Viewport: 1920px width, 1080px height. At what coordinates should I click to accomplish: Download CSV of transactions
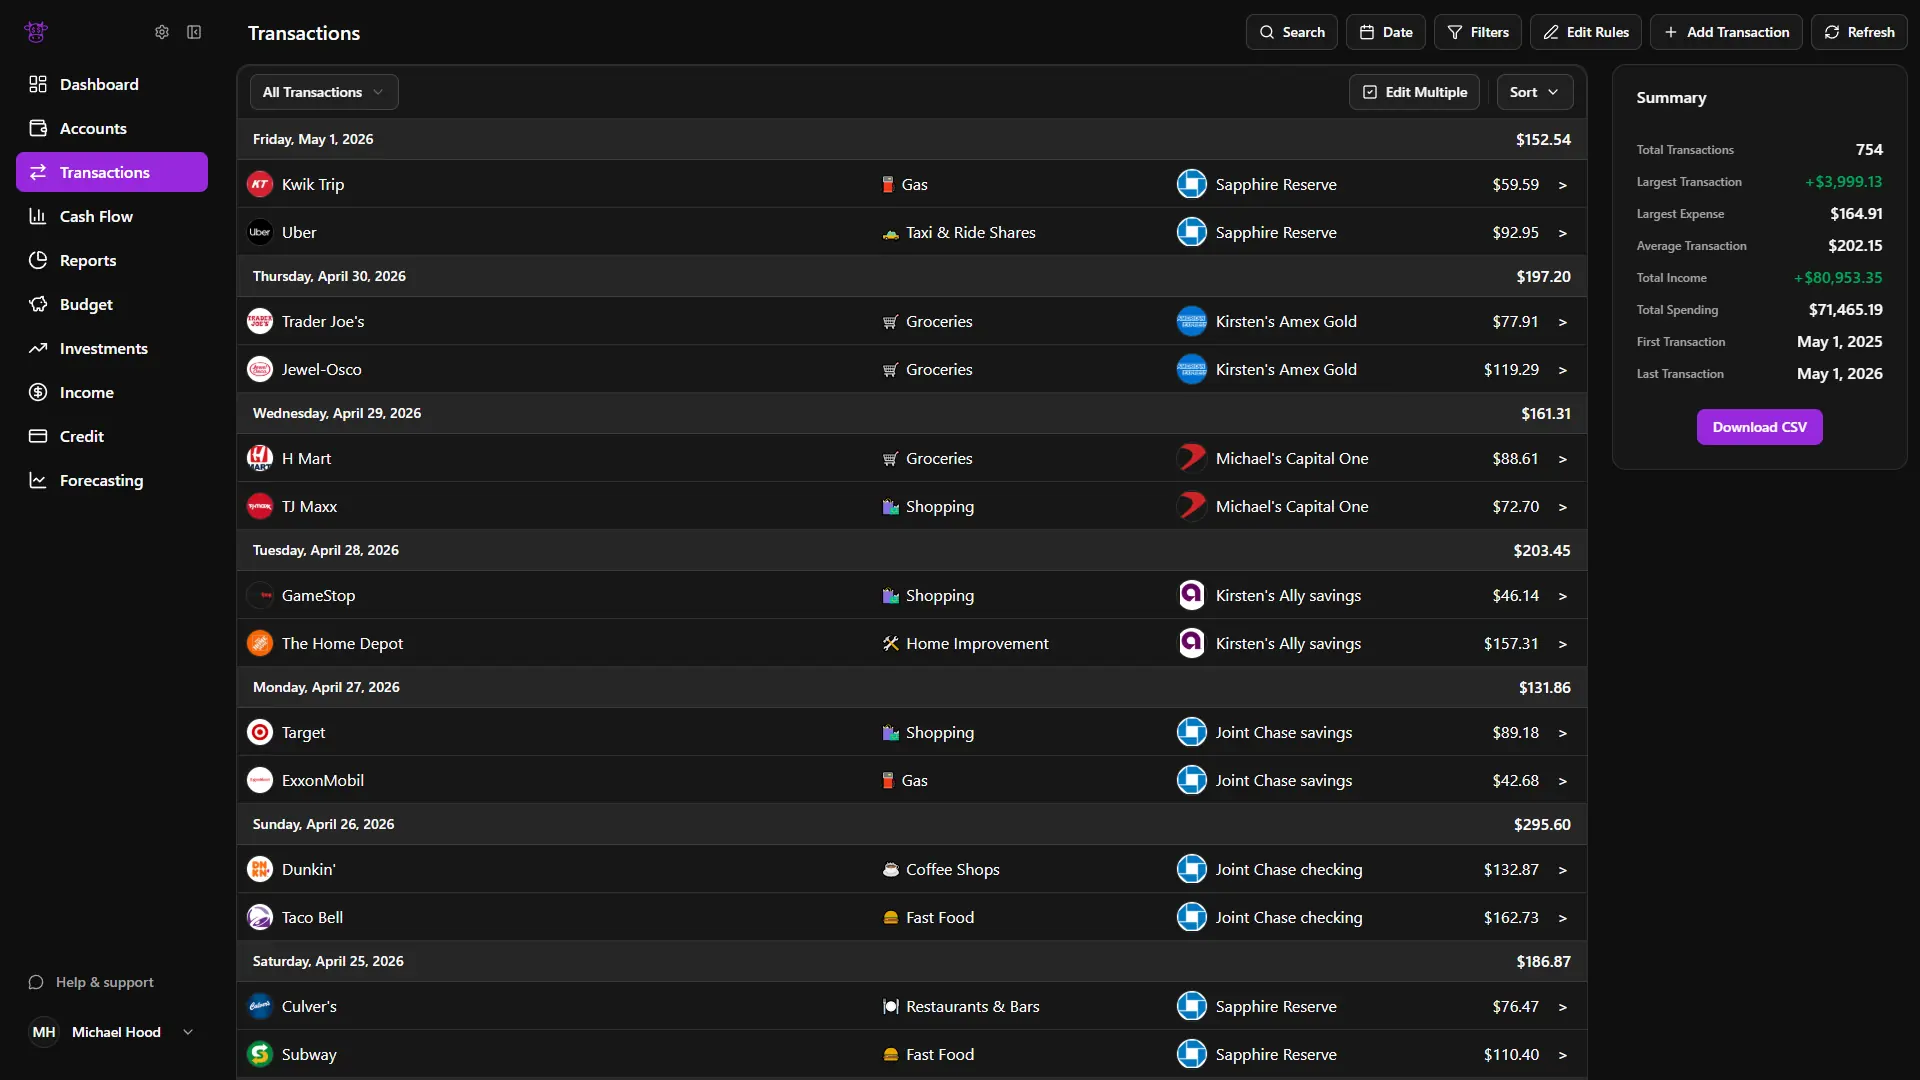tap(1759, 427)
